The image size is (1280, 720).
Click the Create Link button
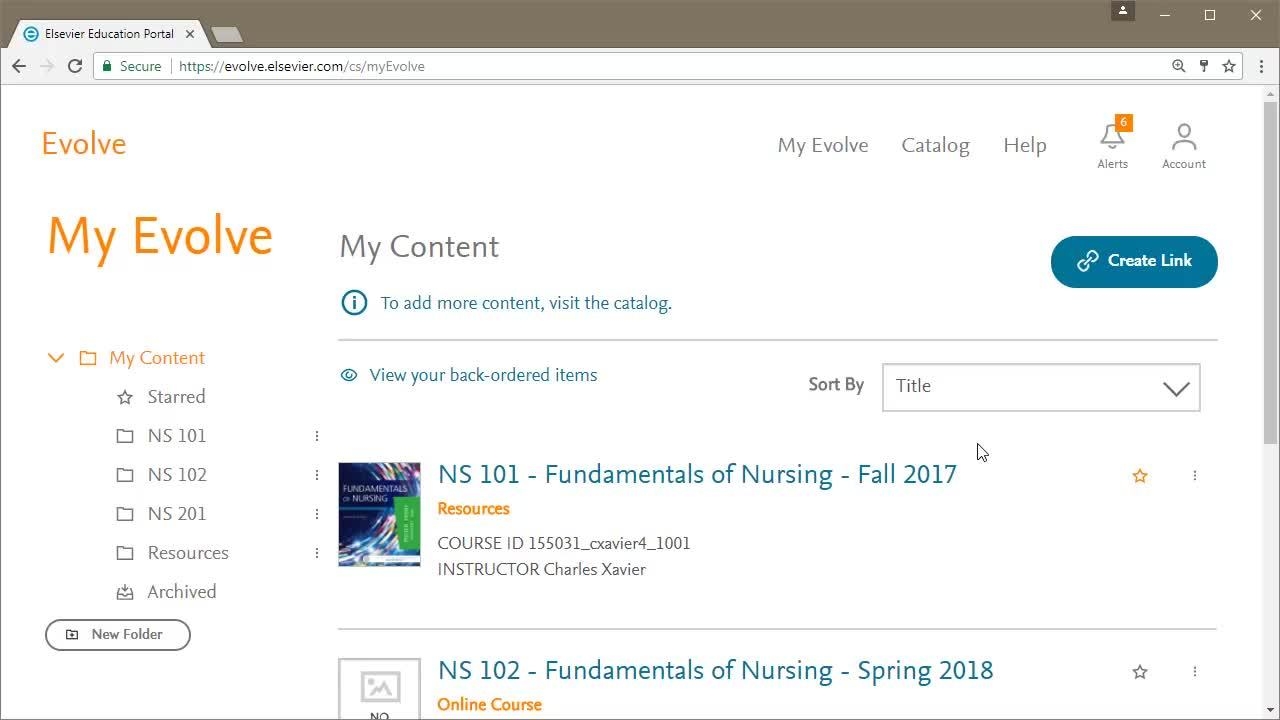(x=1134, y=261)
